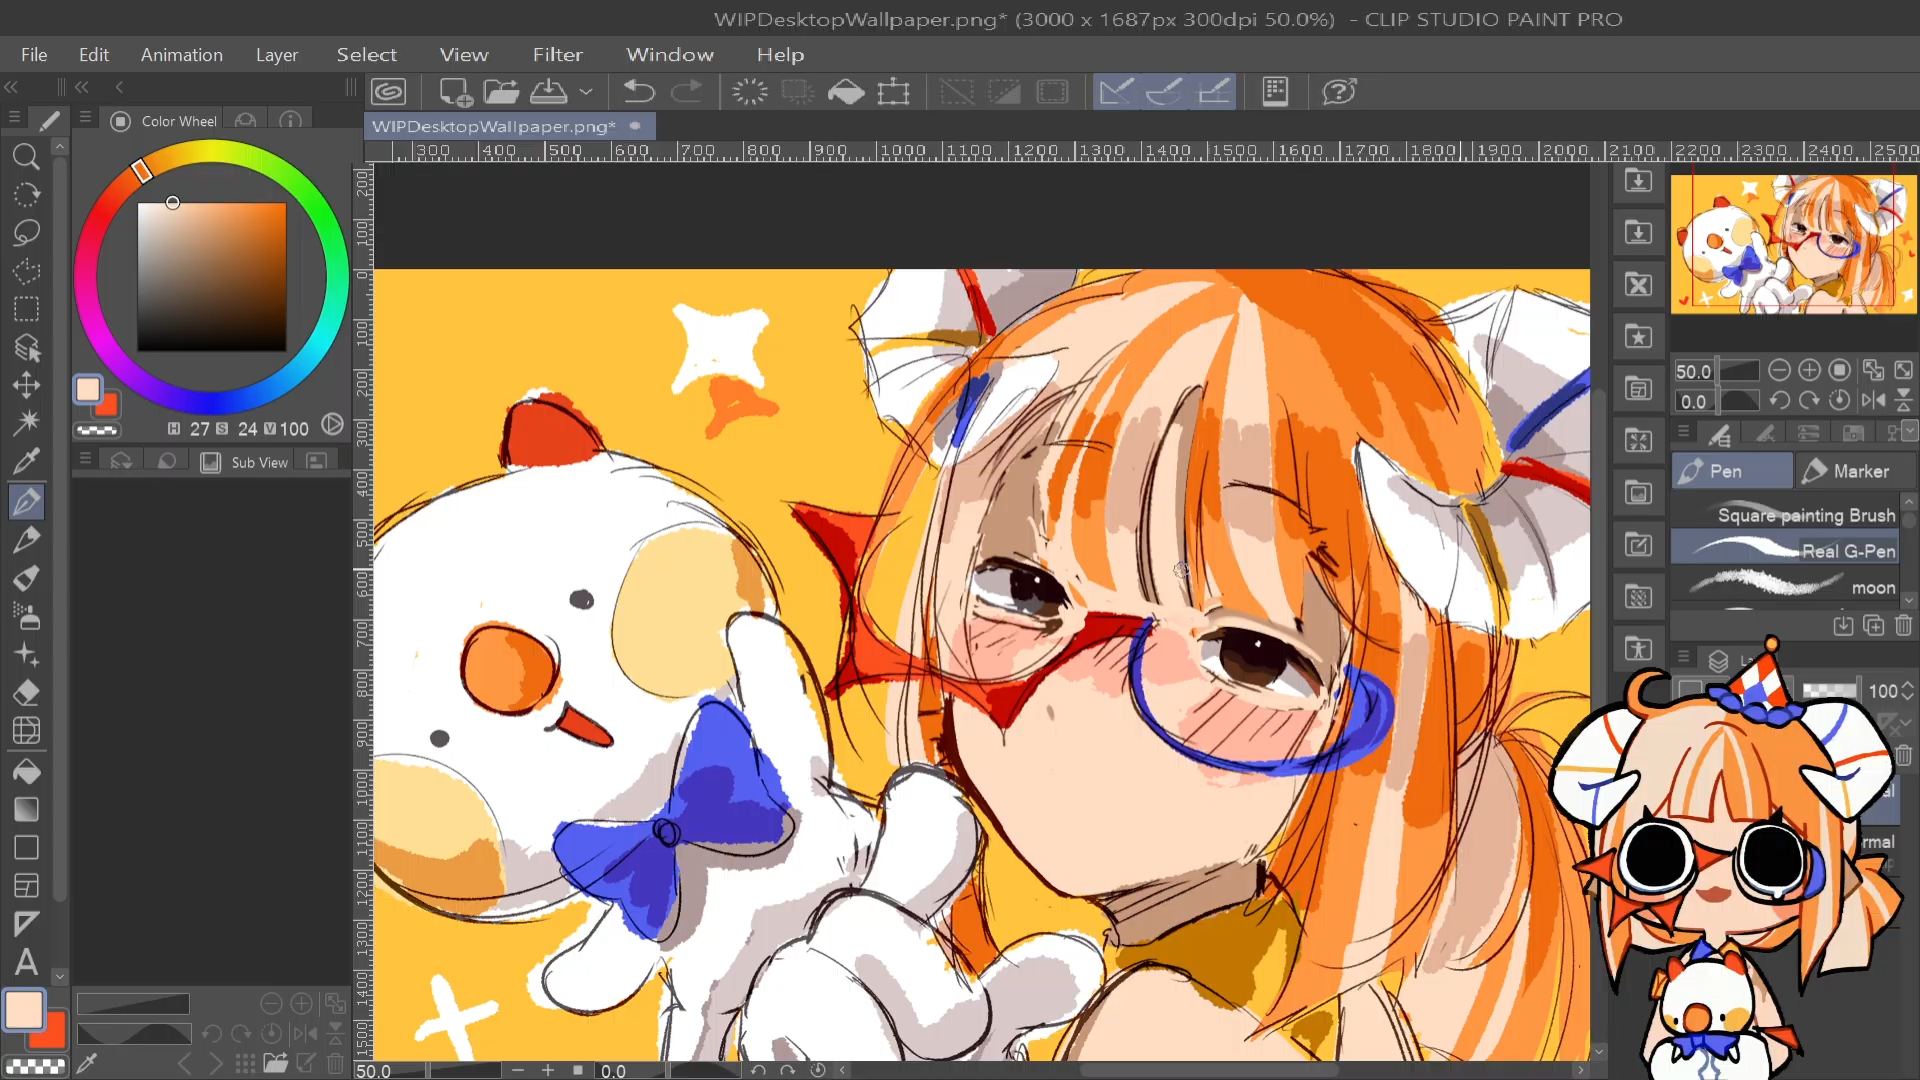Select the Text tool
Image resolution: width=1920 pixels, height=1080 pixels.
tap(26, 962)
